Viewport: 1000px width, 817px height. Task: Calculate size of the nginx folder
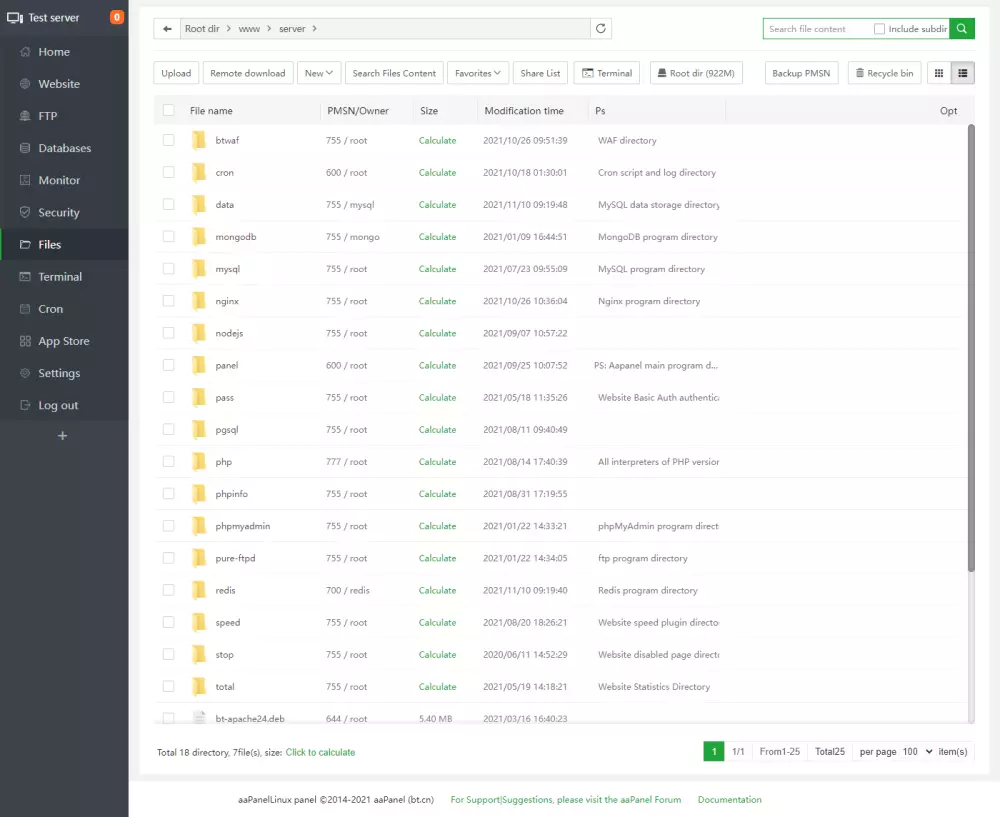point(437,300)
